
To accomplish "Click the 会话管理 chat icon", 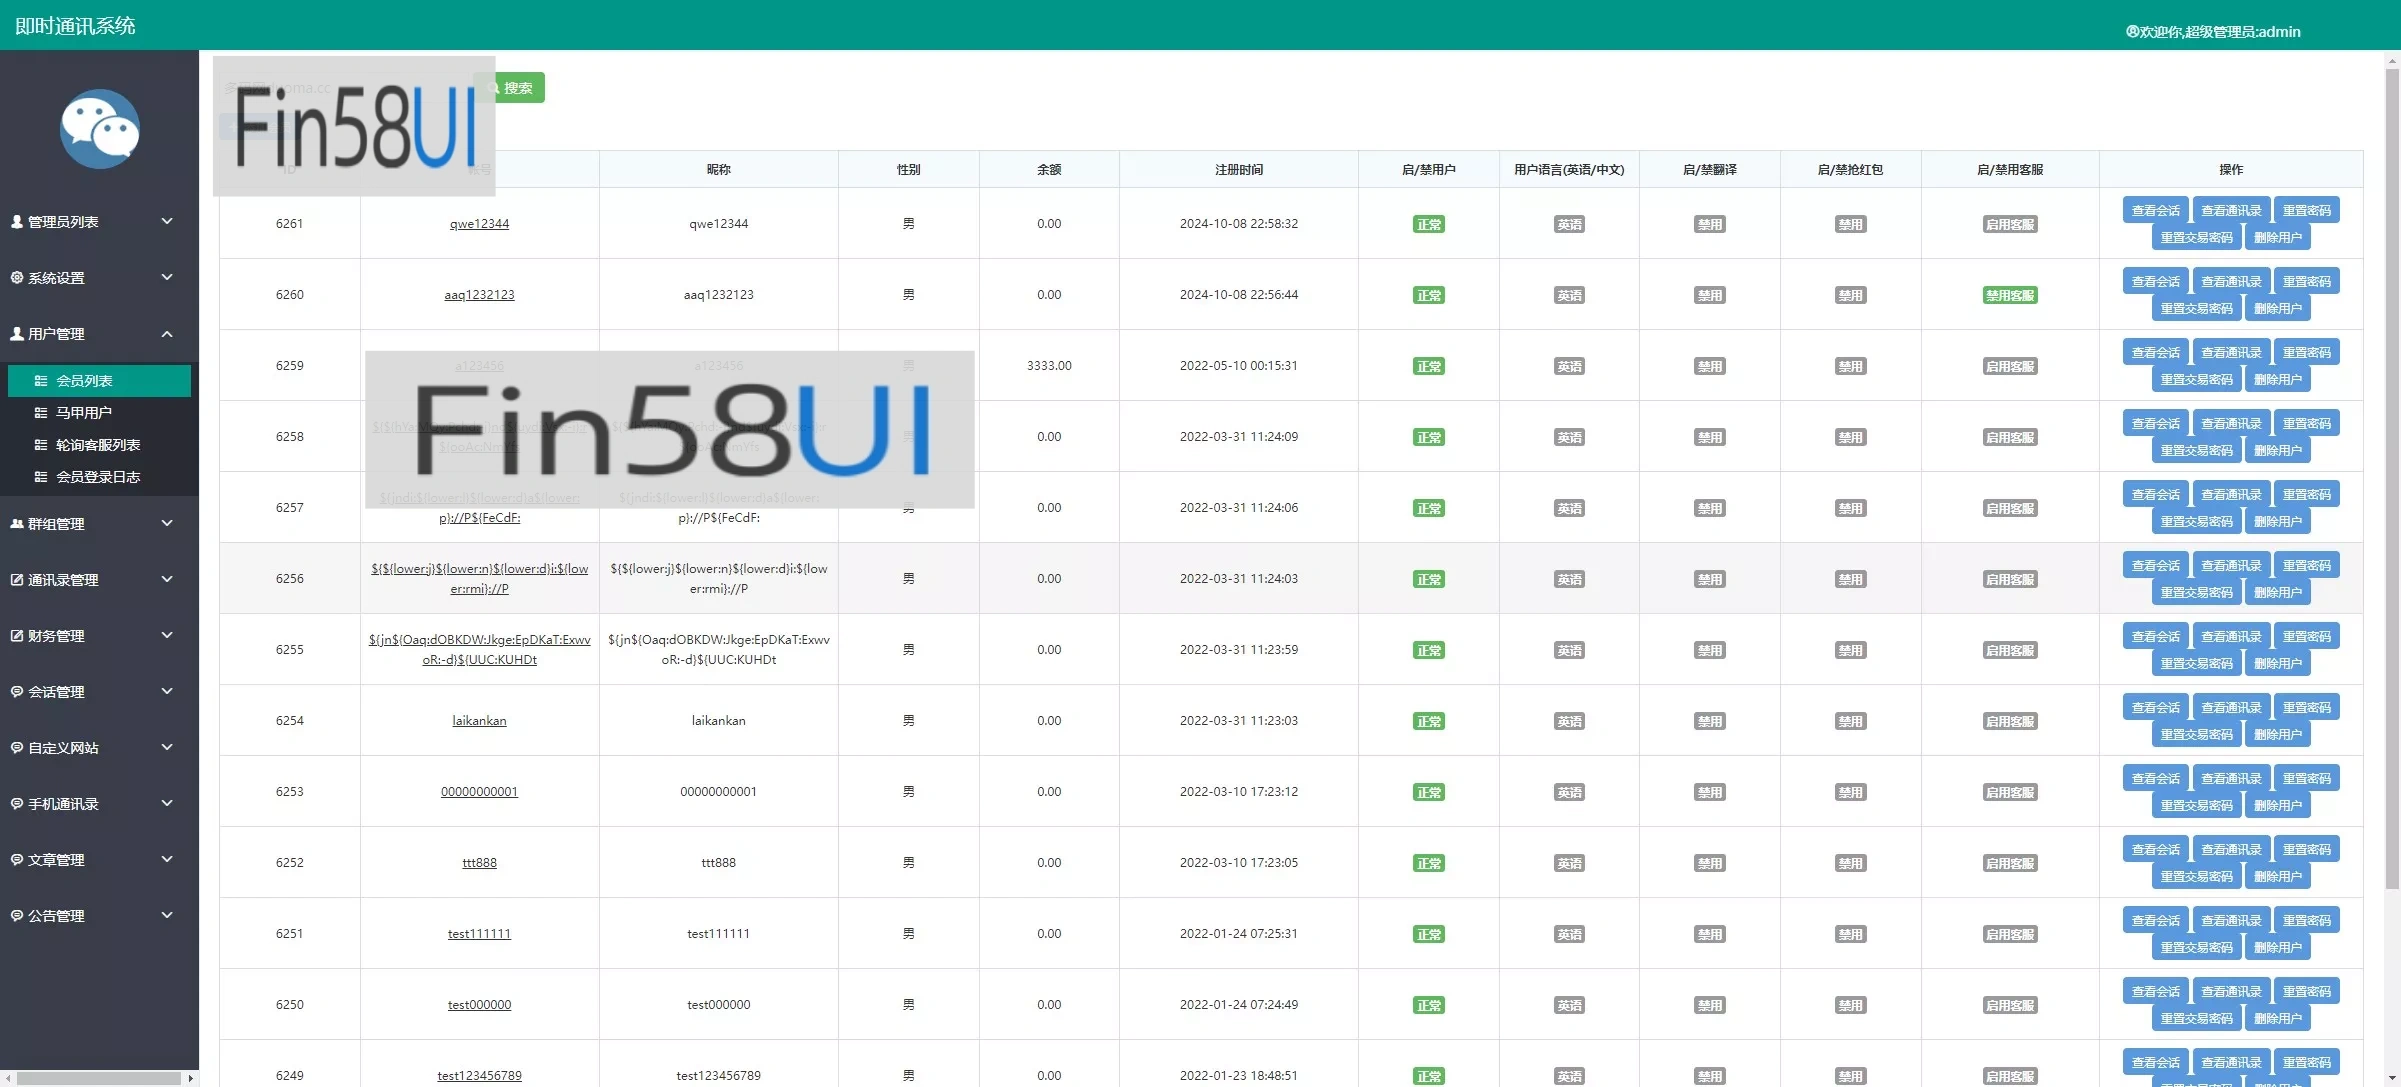I will pos(17,692).
